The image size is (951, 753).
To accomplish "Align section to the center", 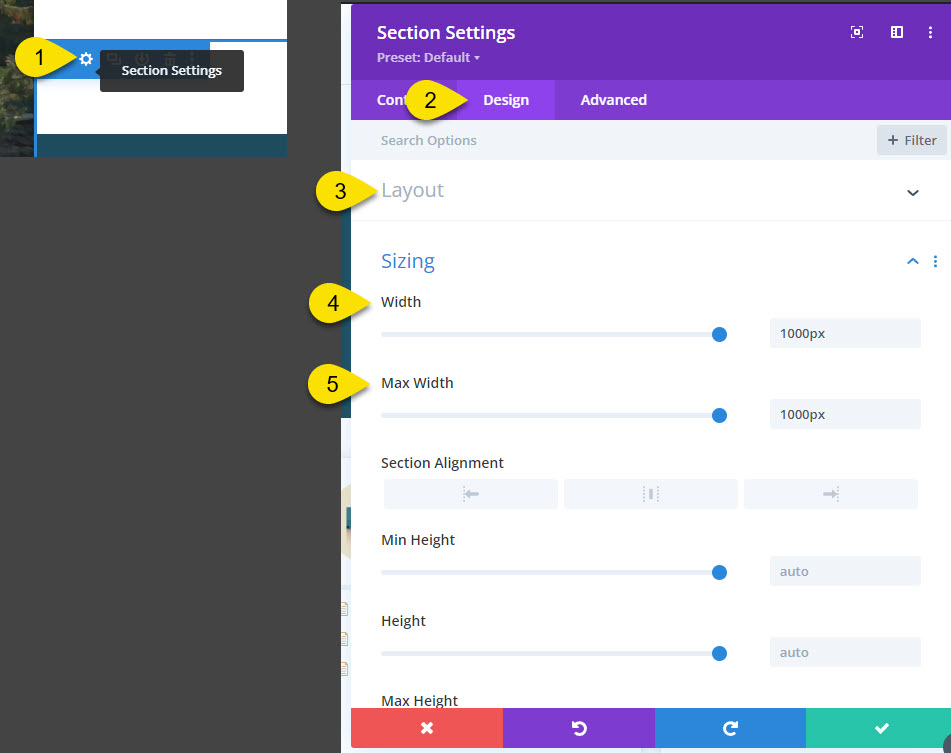I will pyautogui.click(x=651, y=494).
